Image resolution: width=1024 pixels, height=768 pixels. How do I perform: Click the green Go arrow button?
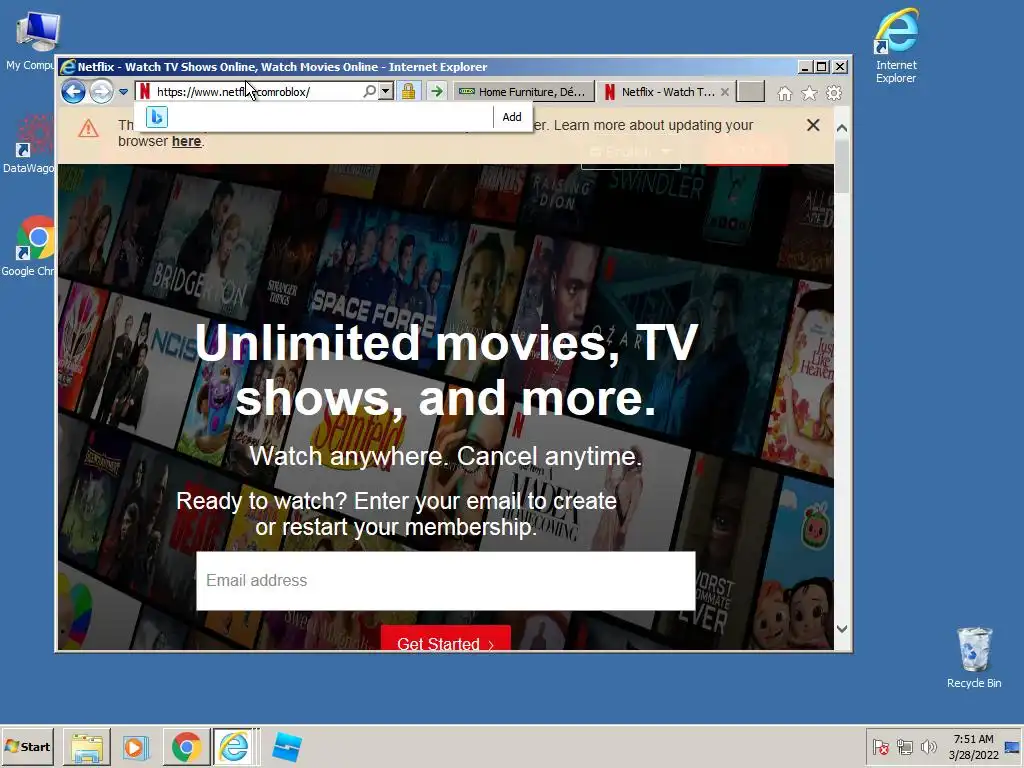point(436,91)
